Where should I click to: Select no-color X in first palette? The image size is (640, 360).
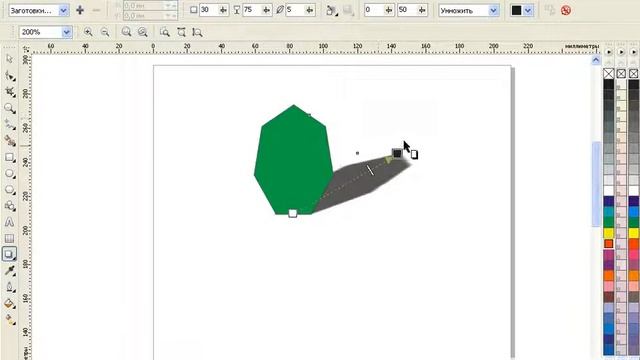click(609, 73)
